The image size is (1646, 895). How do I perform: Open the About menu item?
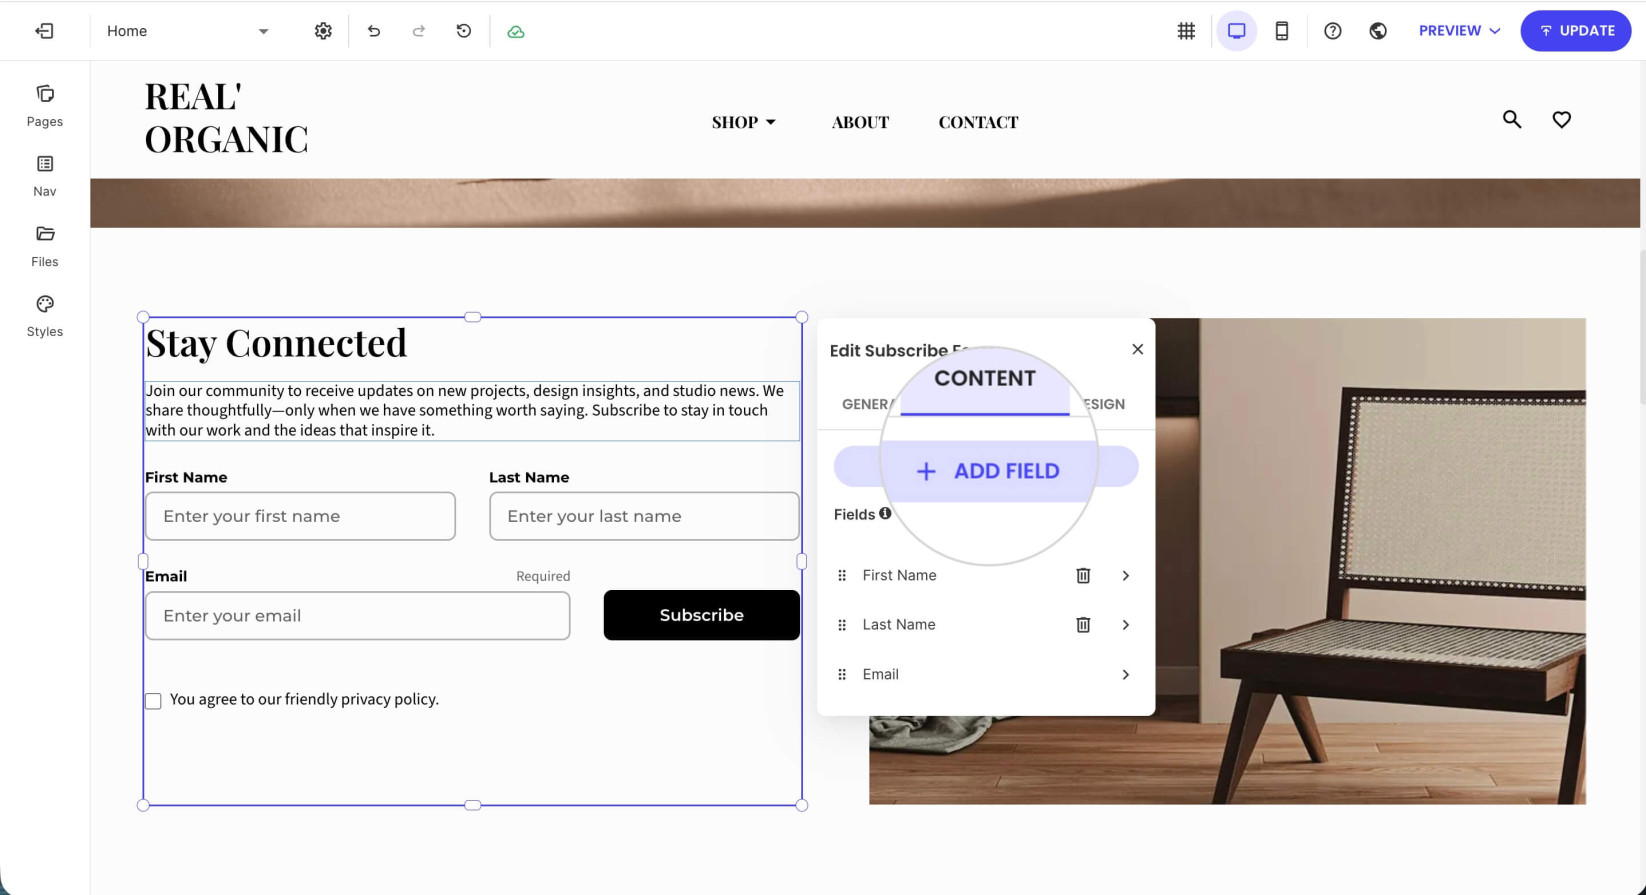point(860,122)
